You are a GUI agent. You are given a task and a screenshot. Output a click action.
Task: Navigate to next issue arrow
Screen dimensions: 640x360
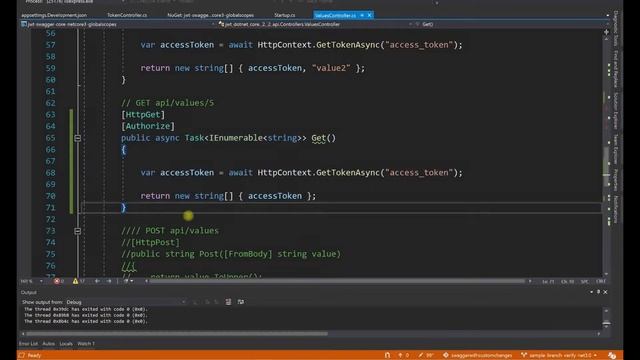109,281
